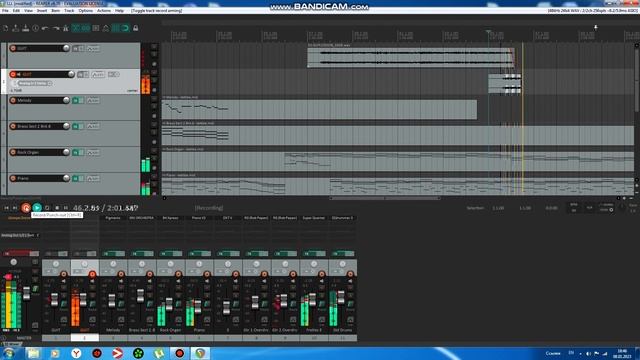Open the View menu
Screen dimensions: 640x360
point(29,11)
